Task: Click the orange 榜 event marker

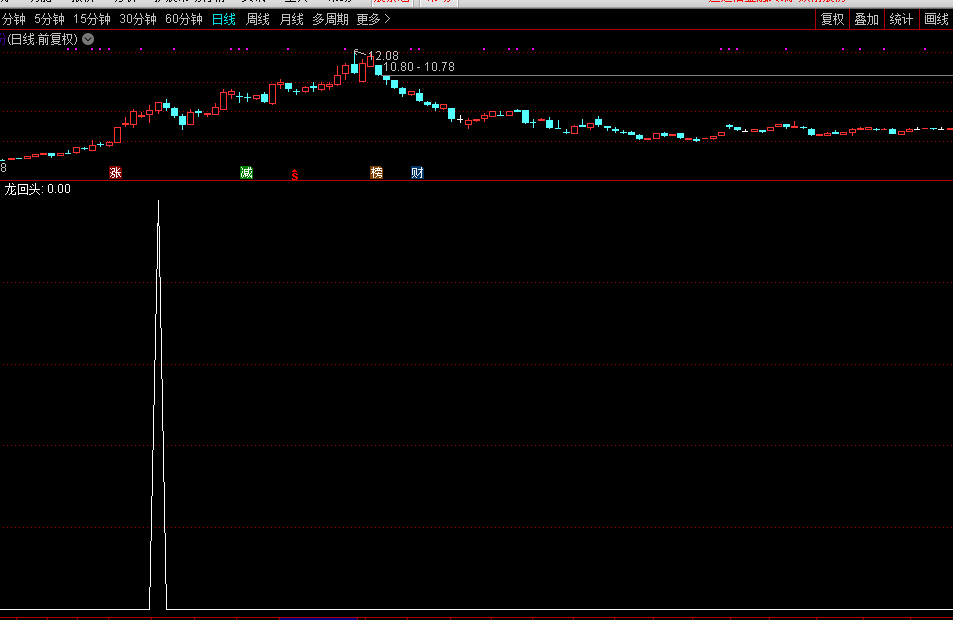Action: click(376, 173)
